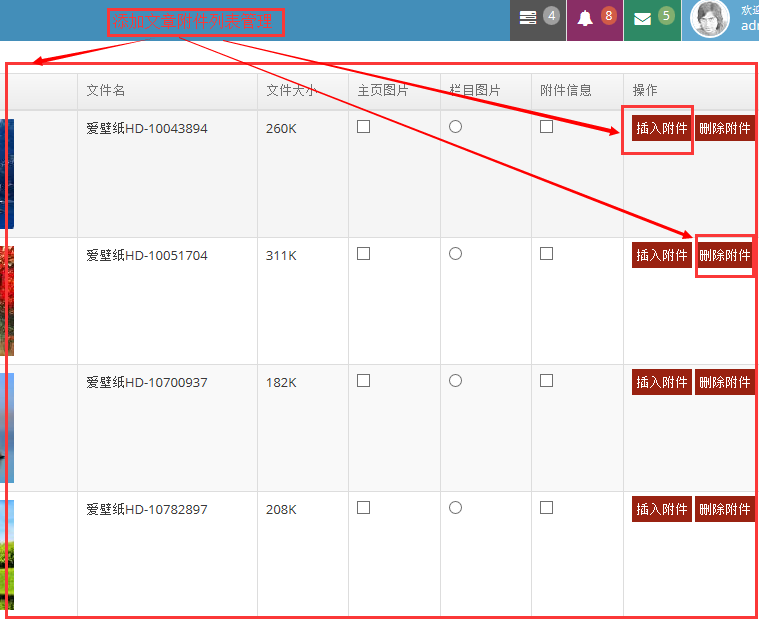Click 插入附件 for 爱壁纸HD-10700937
This screenshot has width=759, height=622.
coord(662,382)
